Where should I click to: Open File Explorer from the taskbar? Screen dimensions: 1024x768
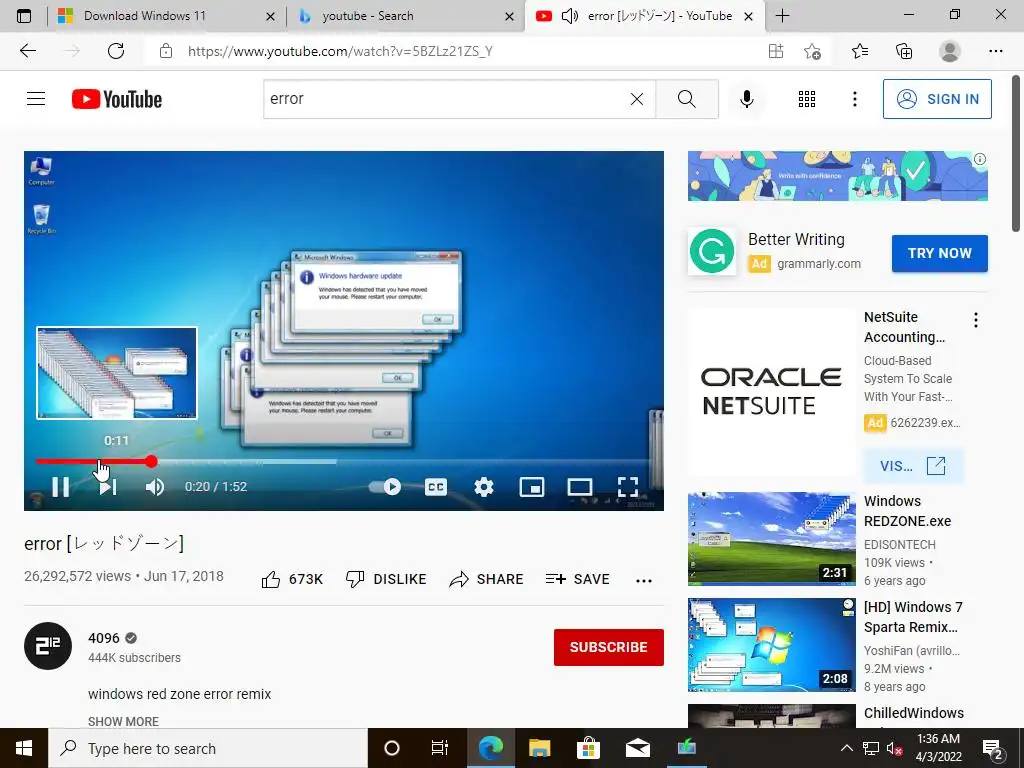click(539, 748)
